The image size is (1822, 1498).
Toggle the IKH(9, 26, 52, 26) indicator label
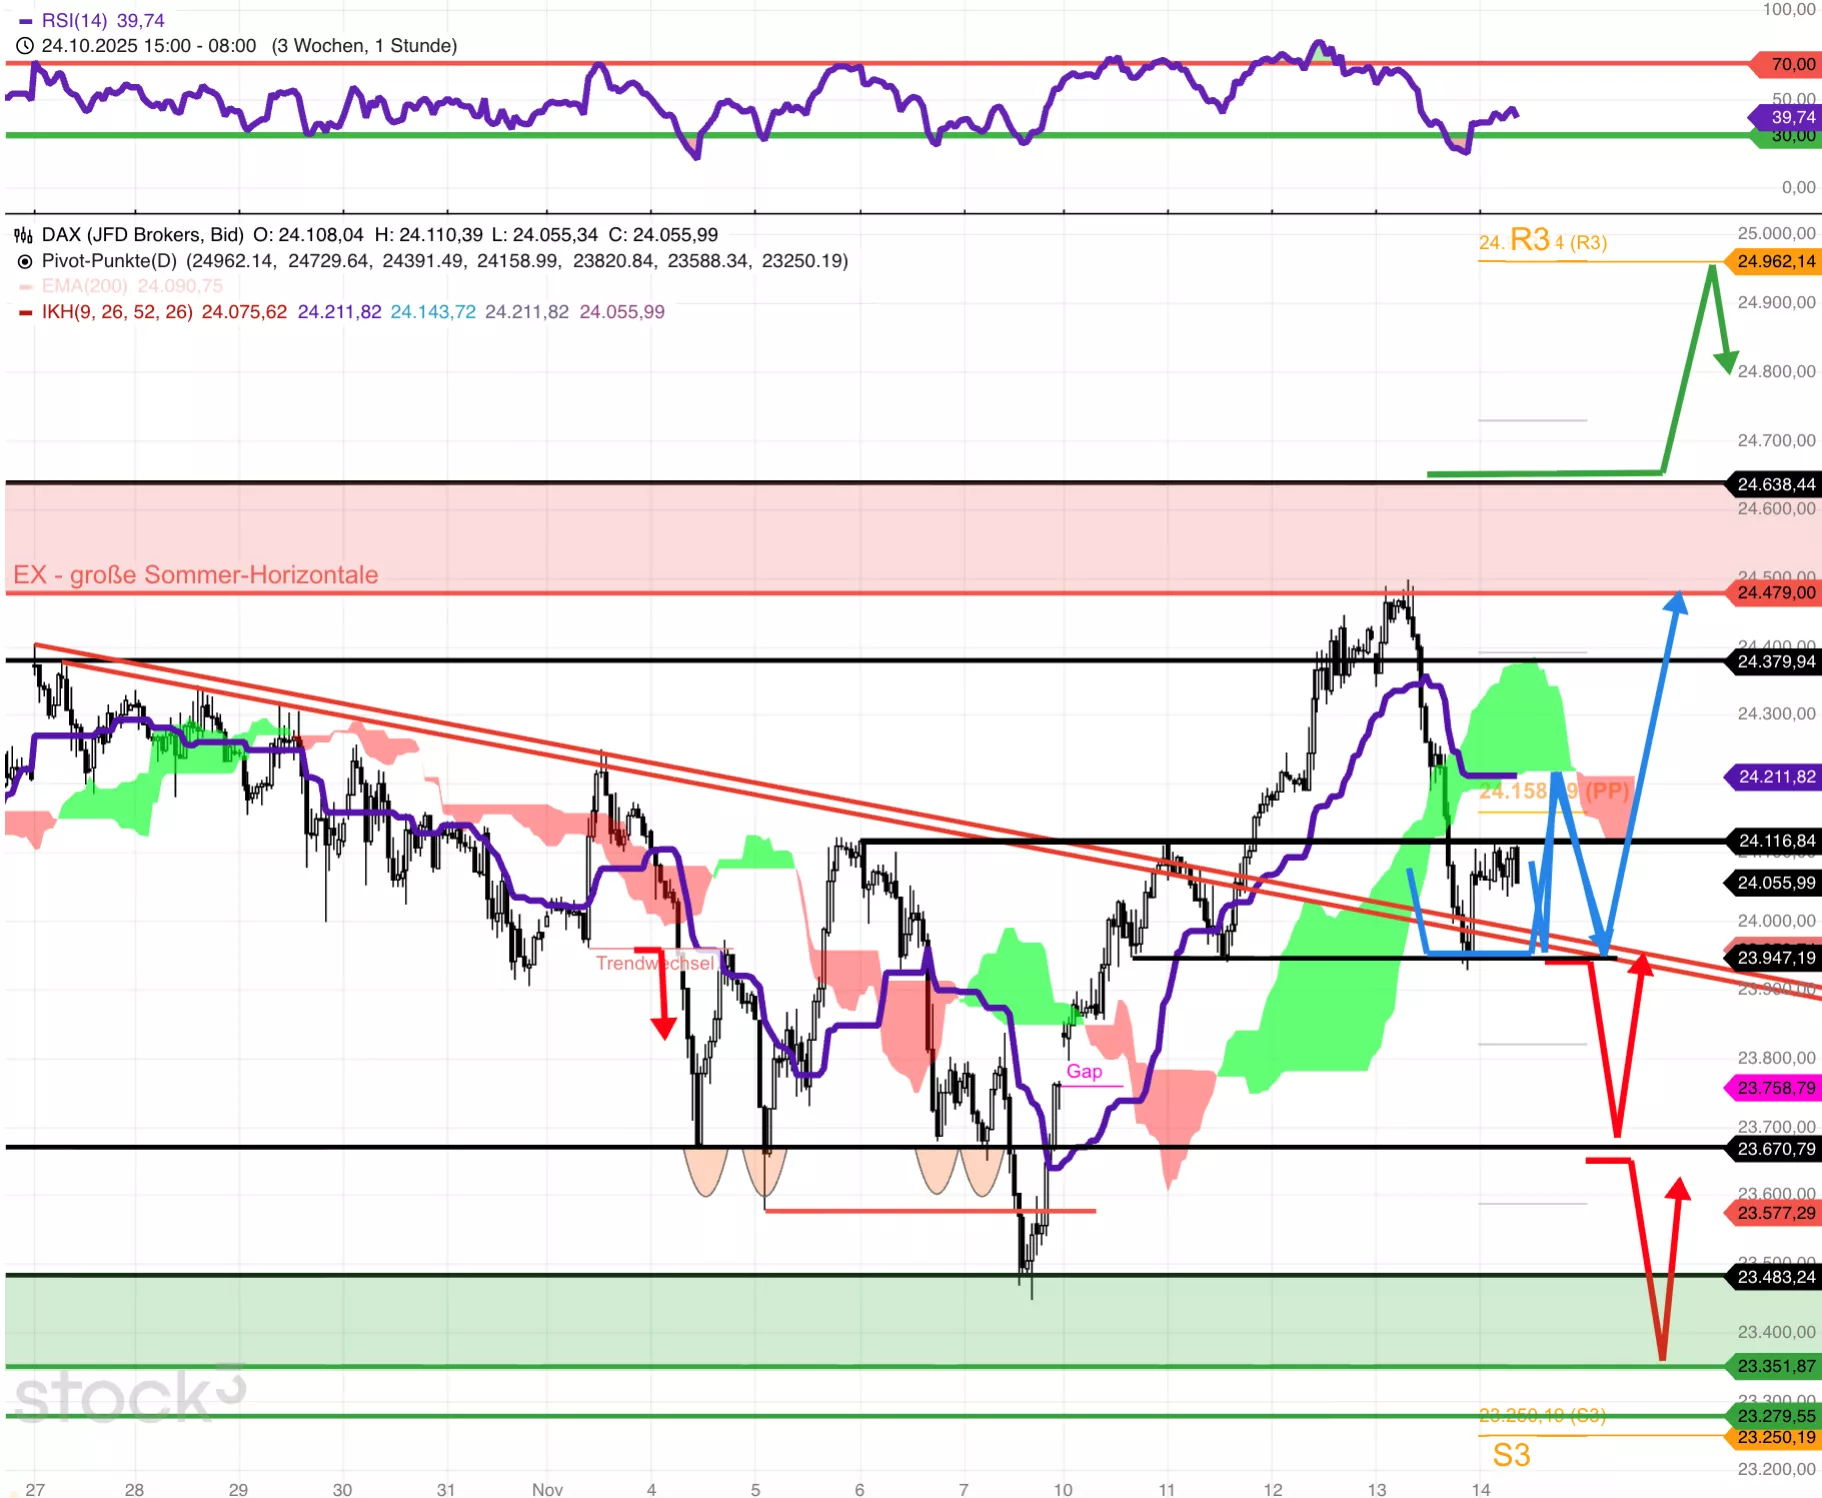[x=117, y=312]
